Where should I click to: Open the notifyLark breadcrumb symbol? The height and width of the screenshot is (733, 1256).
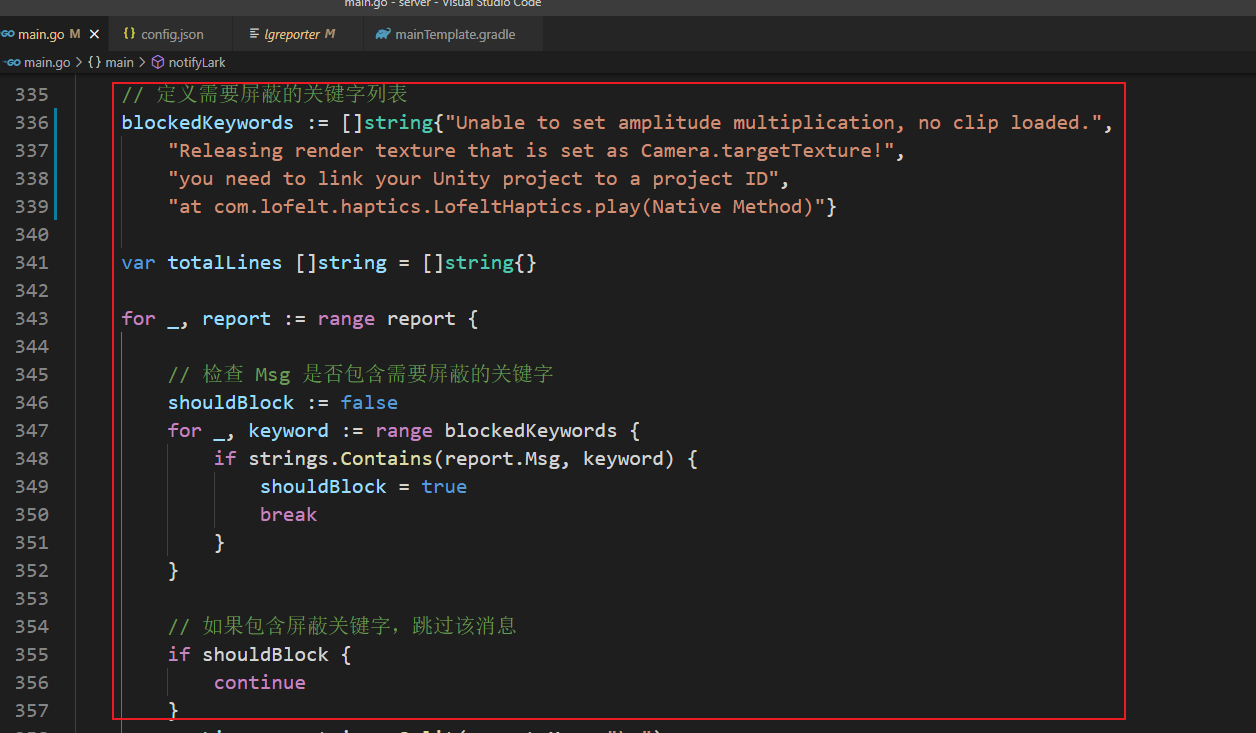tap(197, 62)
